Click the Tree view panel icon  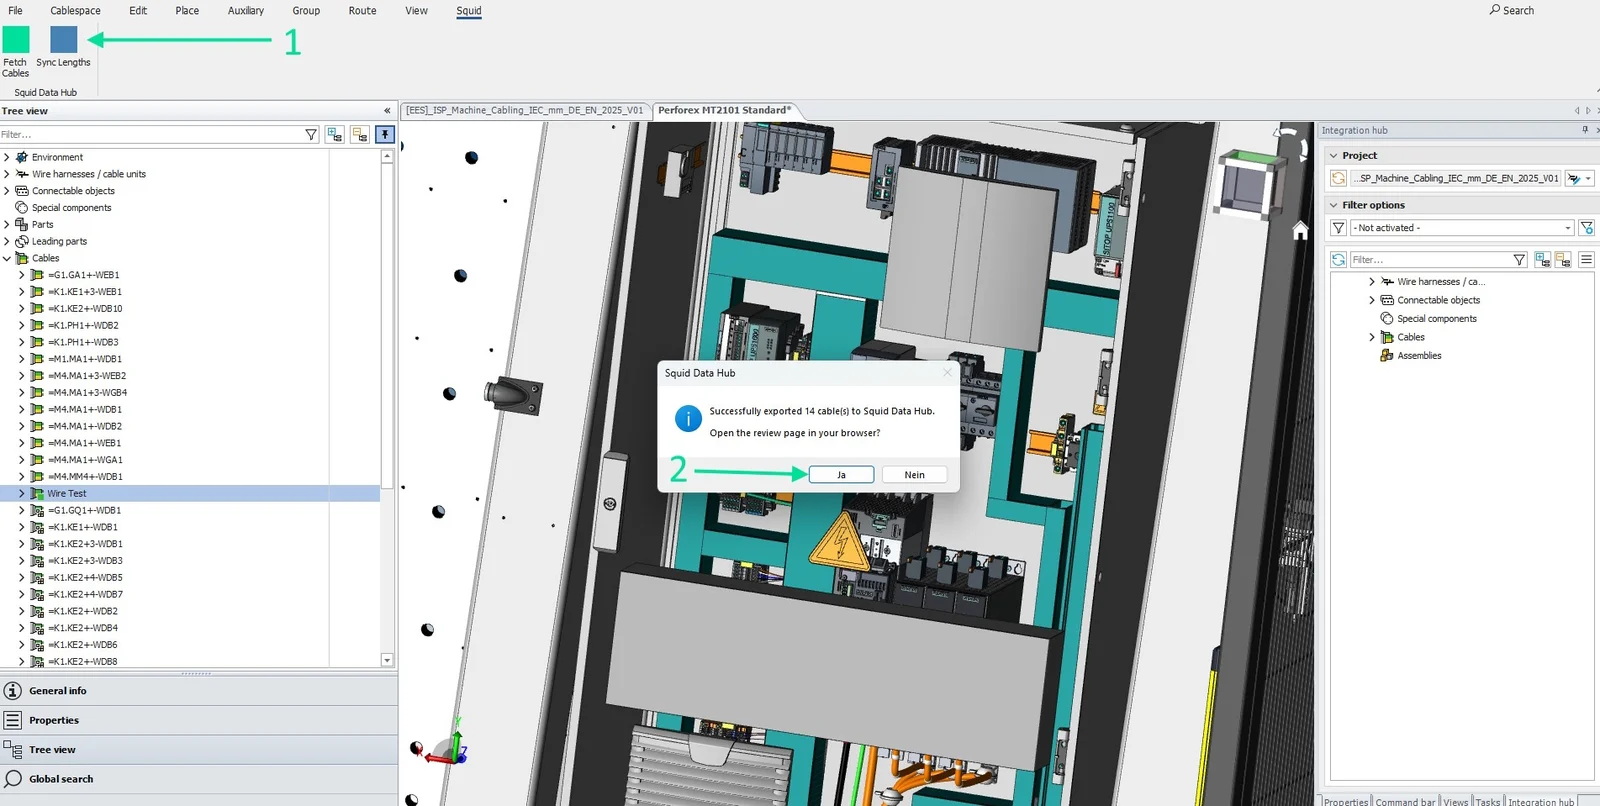(x=13, y=749)
